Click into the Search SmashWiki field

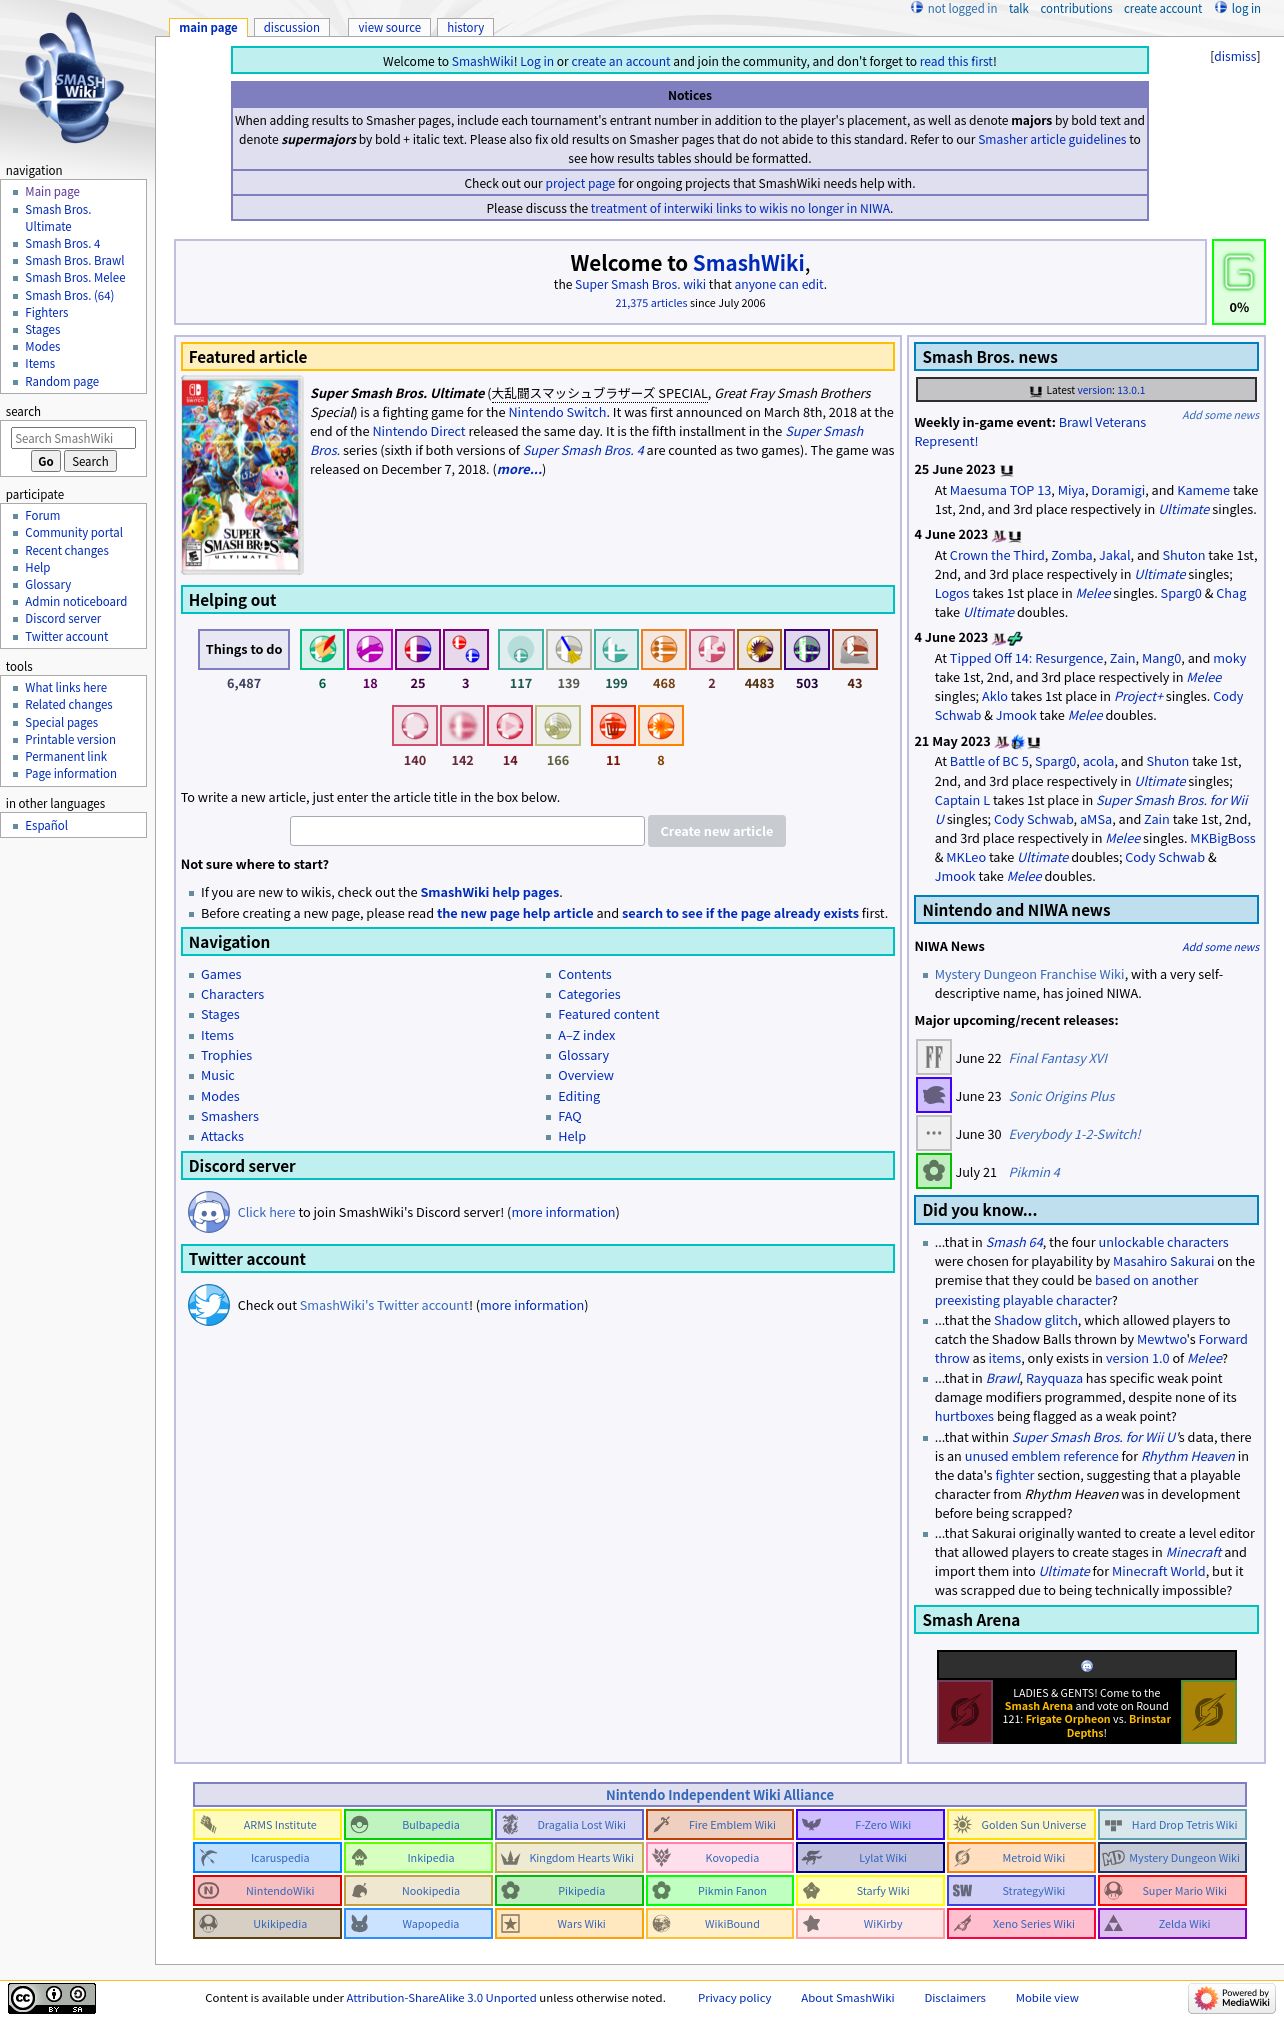[73, 438]
